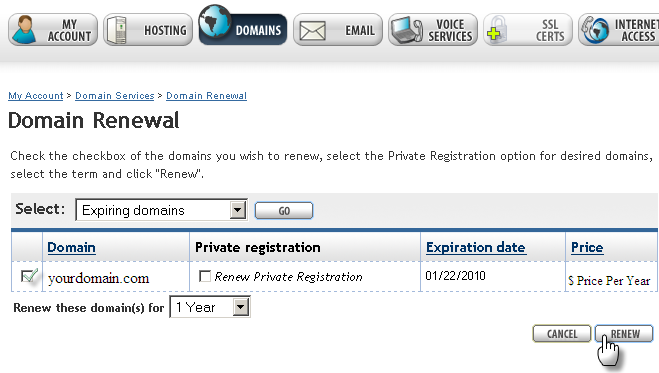Screen dimensions: 659x373
Task: Open the 1 Year term dropdown
Action: 210,307
